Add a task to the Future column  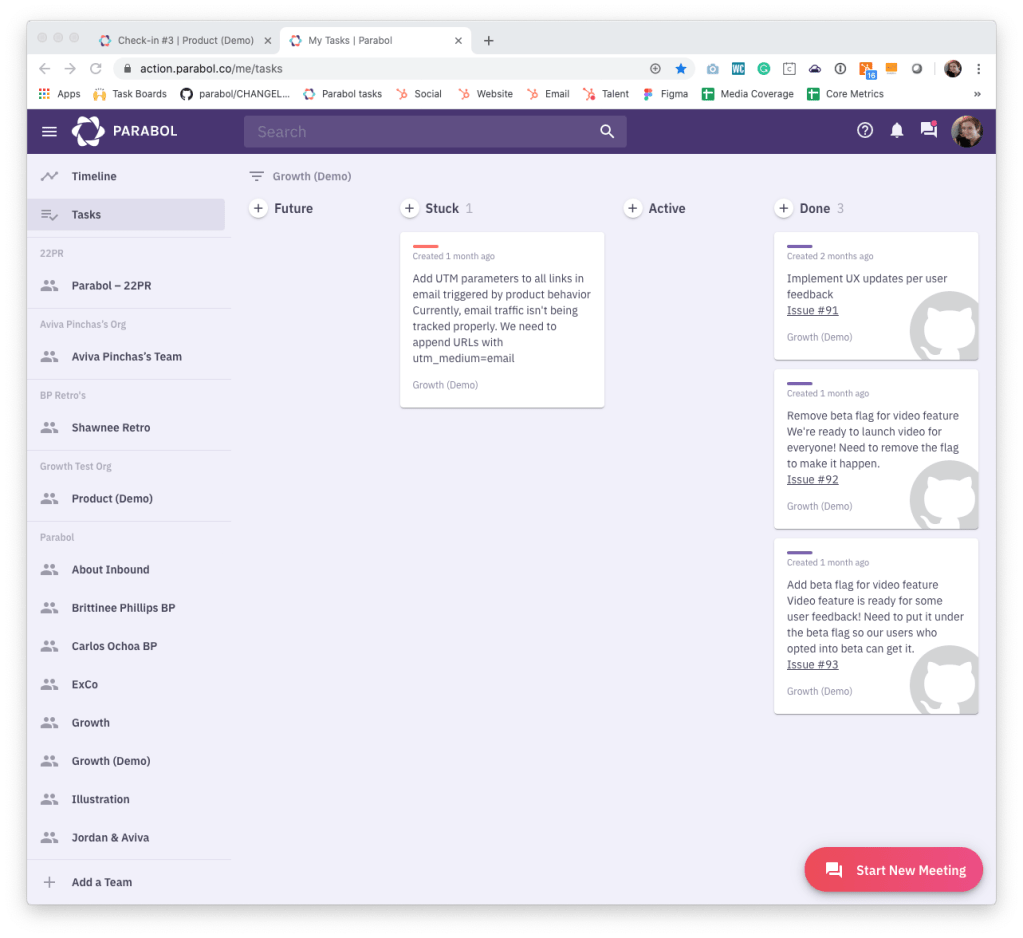pos(258,208)
